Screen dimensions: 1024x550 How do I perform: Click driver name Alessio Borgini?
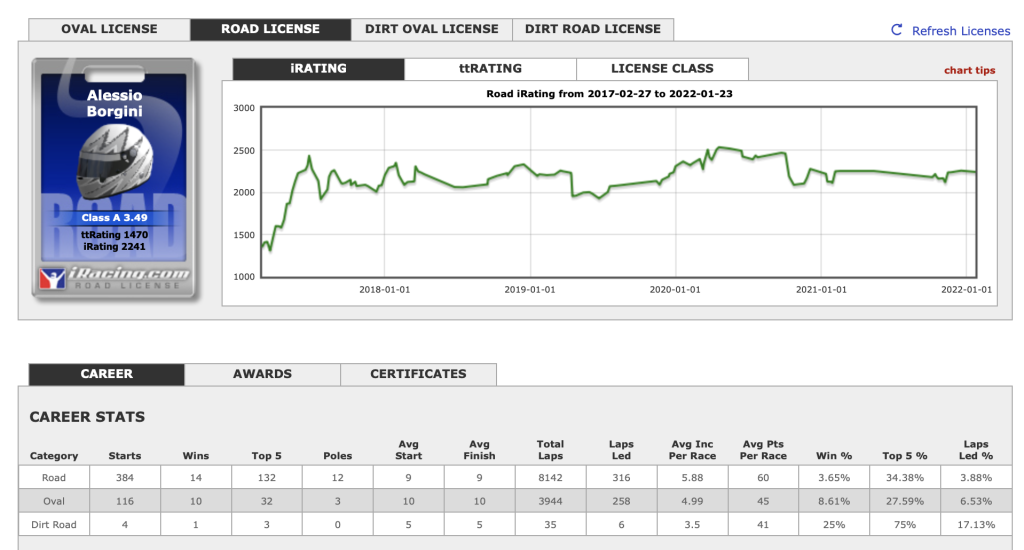pyautogui.click(x=114, y=103)
